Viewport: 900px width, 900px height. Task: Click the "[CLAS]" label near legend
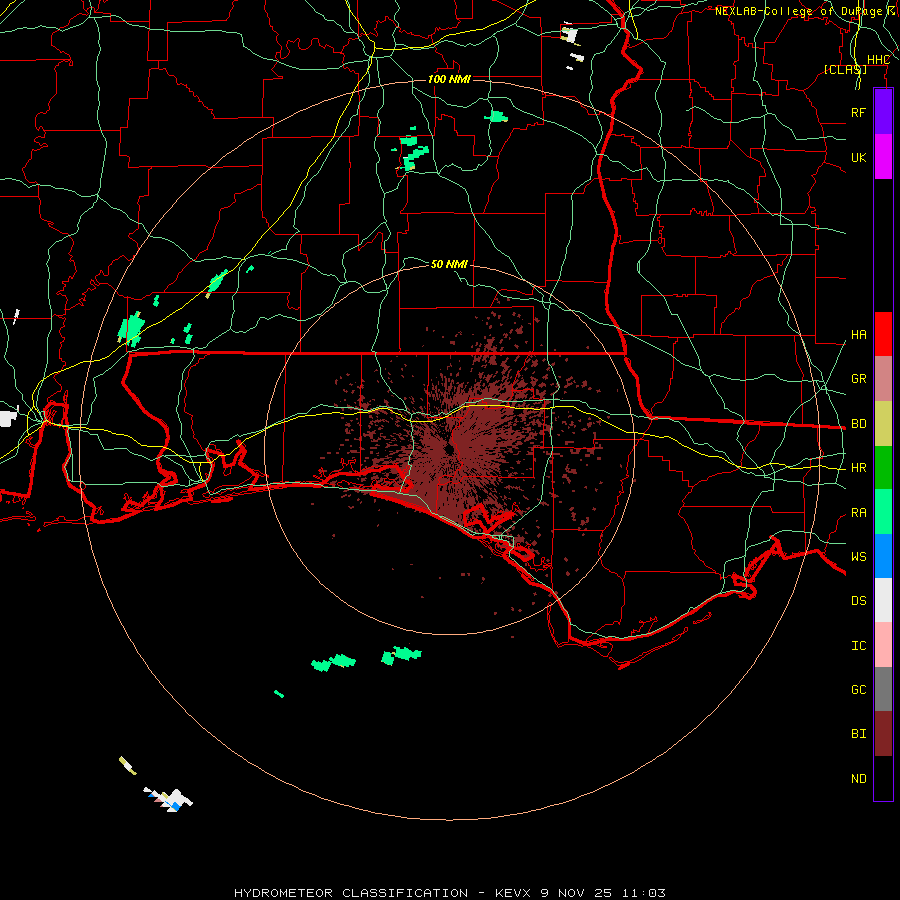tap(845, 69)
